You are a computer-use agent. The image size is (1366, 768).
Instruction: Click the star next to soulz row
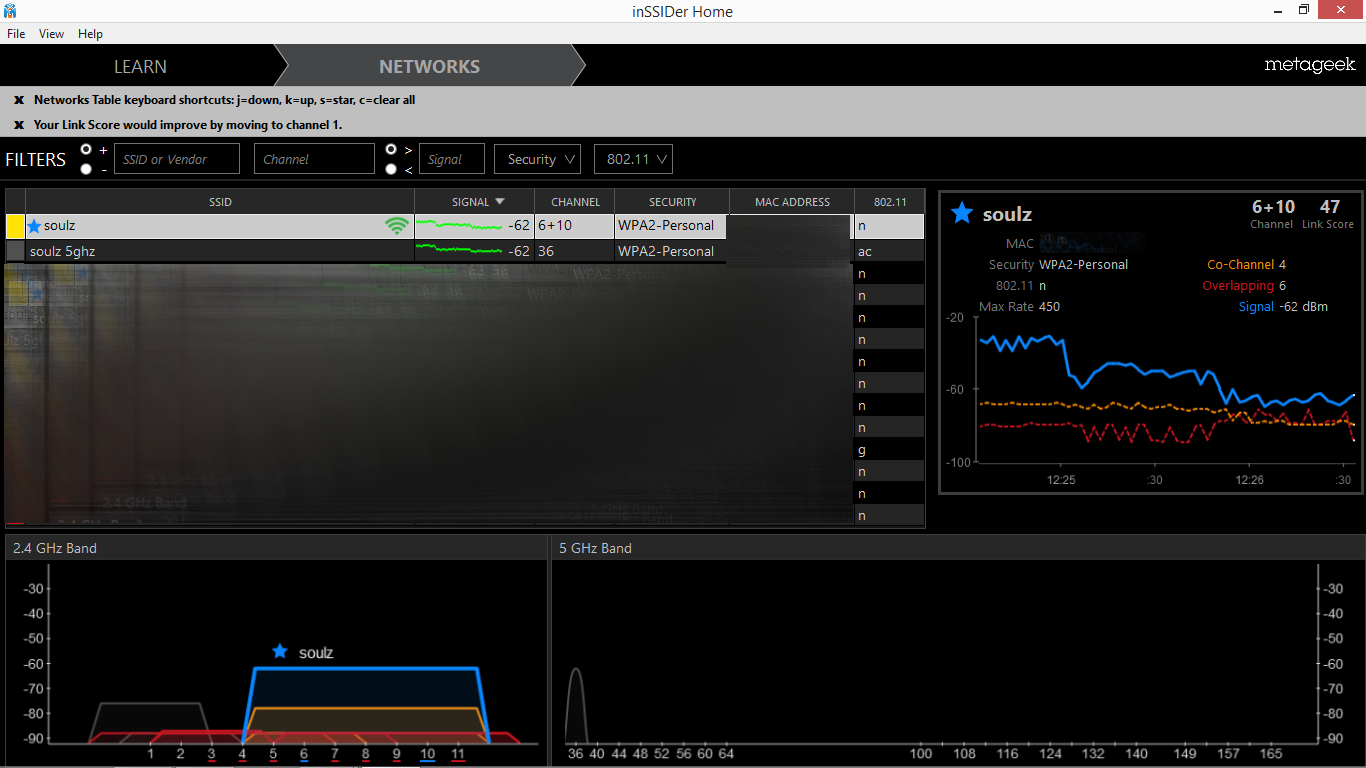point(34,226)
